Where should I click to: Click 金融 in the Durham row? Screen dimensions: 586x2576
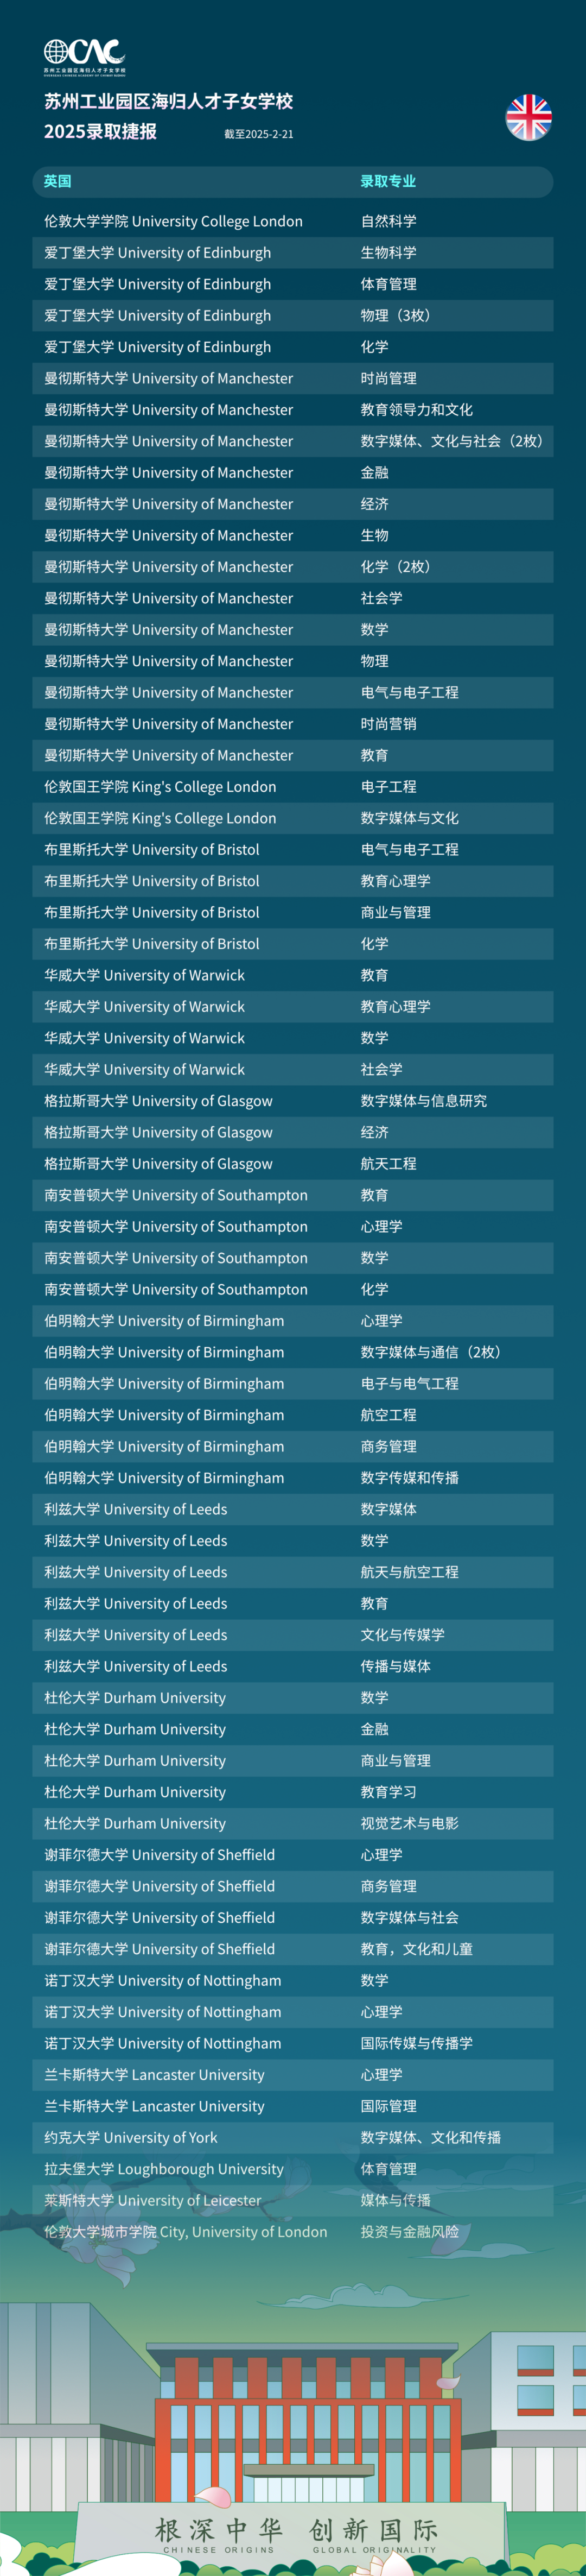coord(374,1729)
